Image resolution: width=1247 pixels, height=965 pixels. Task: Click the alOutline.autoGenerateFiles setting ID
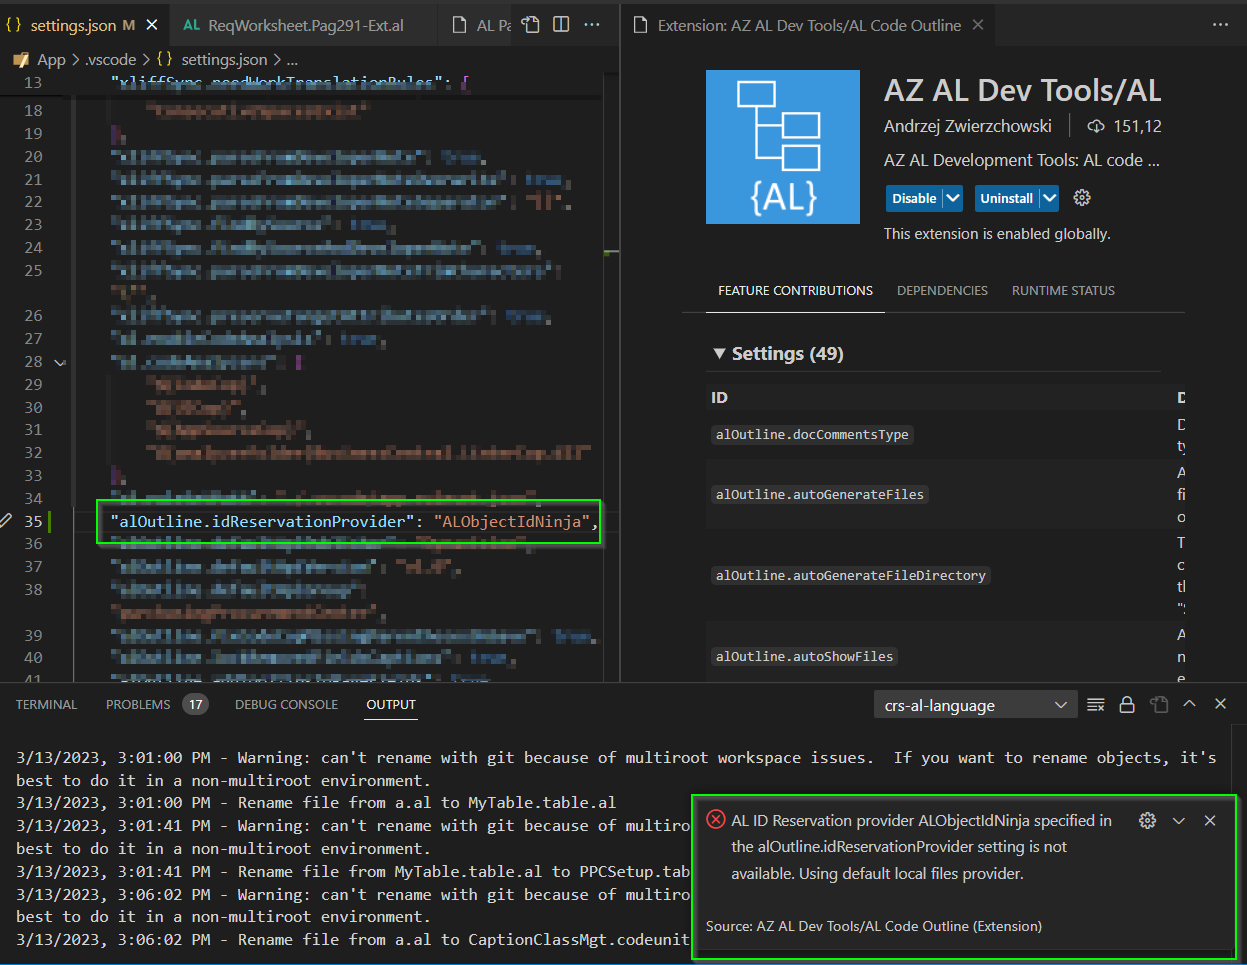[x=820, y=494]
